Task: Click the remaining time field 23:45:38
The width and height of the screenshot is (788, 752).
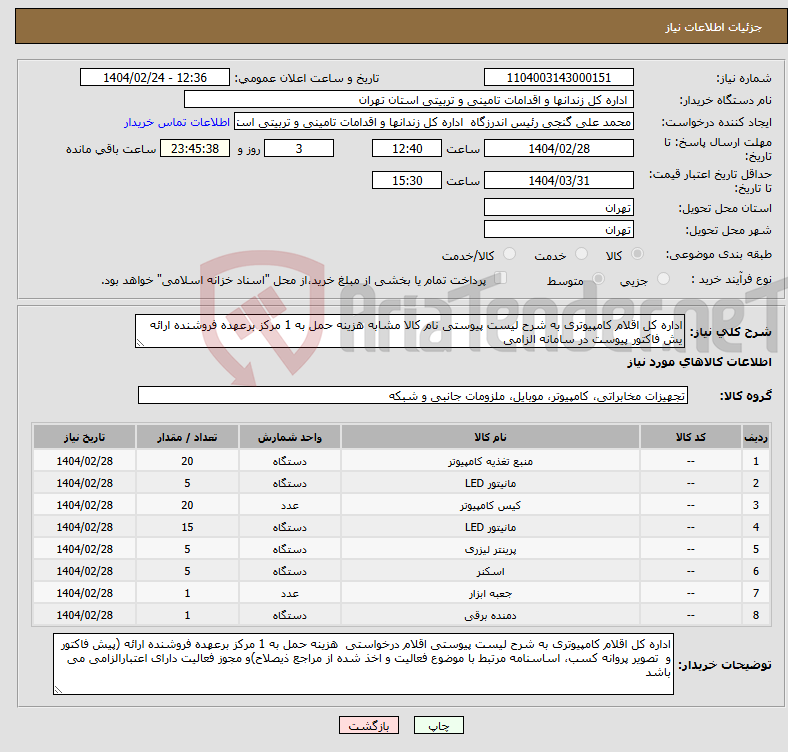Action: pyautogui.click(x=195, y=148)
